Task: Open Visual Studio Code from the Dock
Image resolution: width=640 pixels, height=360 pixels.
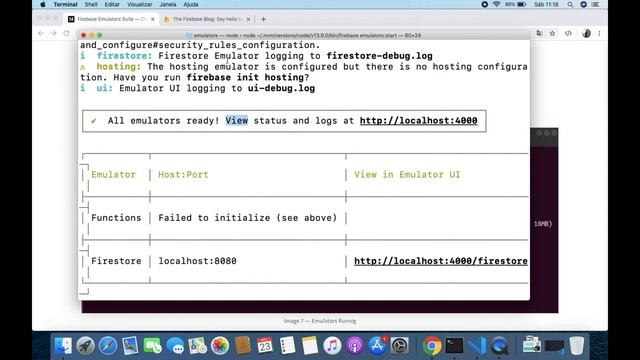Action: point(477,346)
